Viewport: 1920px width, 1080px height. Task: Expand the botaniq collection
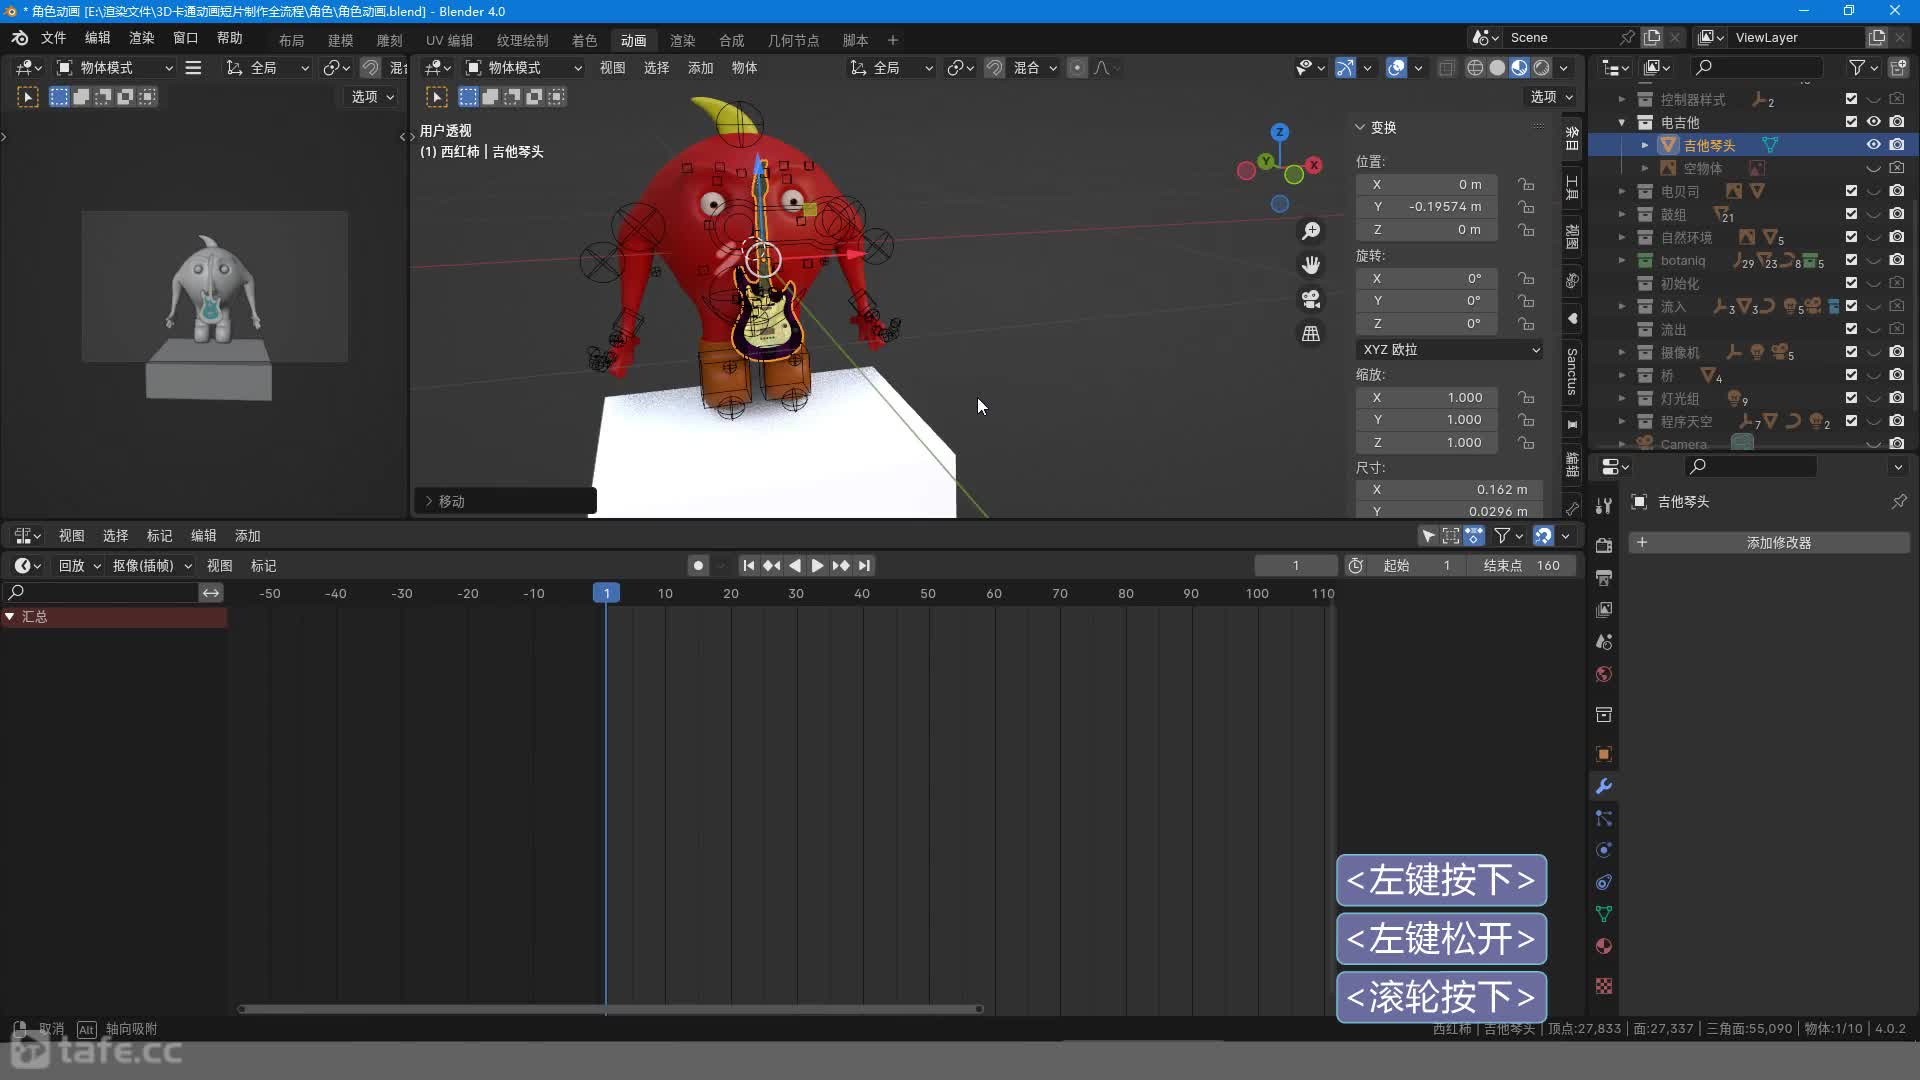(1622, 260)
